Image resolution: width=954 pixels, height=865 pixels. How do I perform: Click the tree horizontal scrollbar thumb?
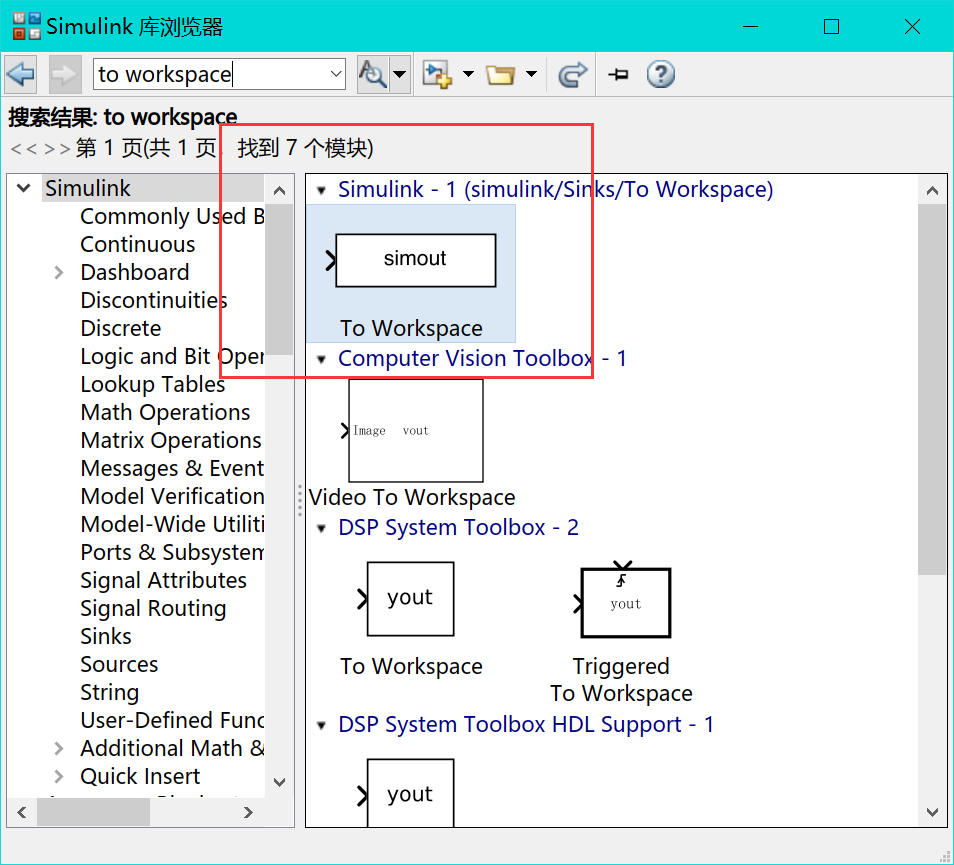pos(93,812)
